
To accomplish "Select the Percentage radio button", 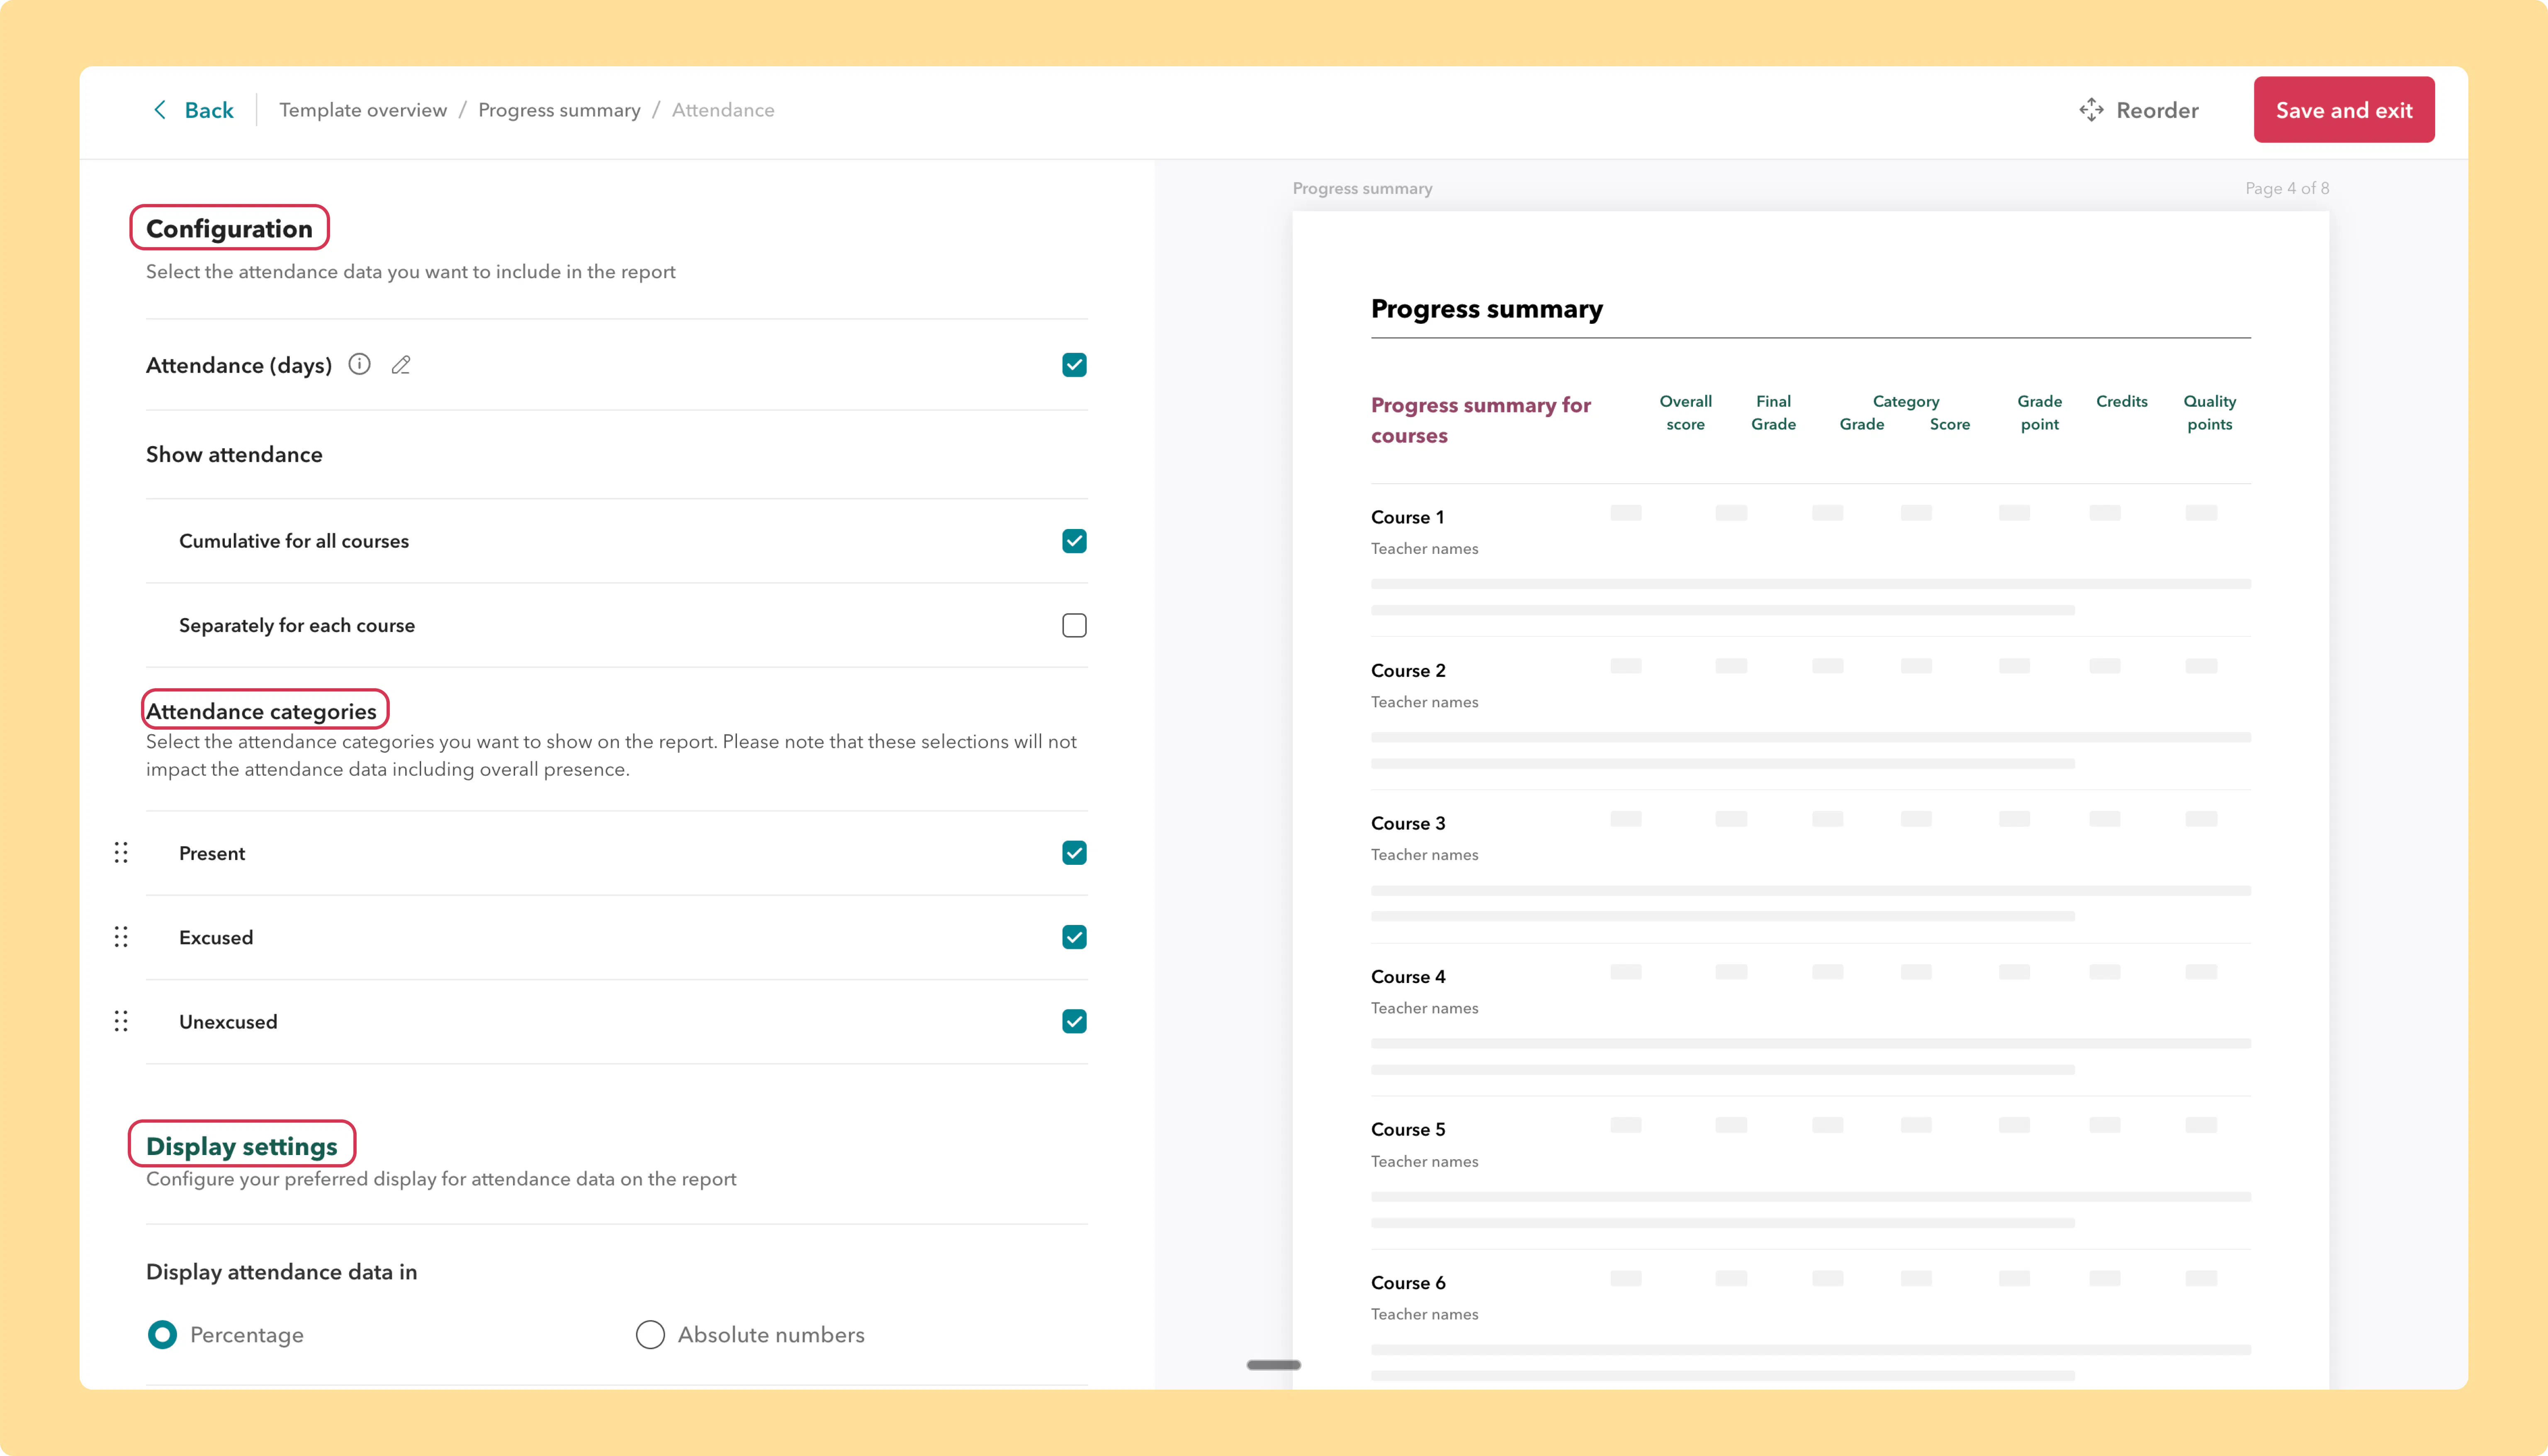I will click(x=162, y=1335).
